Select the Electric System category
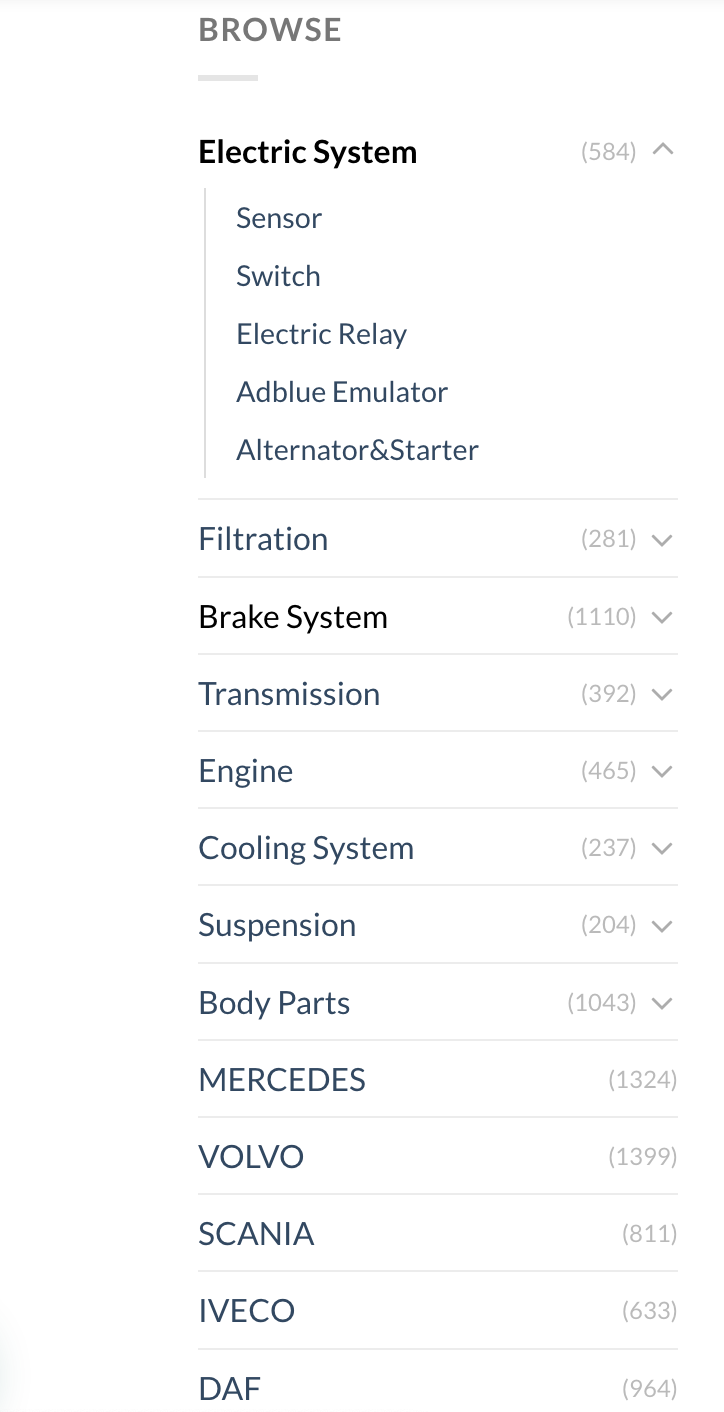Viewport: 724px width, 1412px height. point(307,152)
